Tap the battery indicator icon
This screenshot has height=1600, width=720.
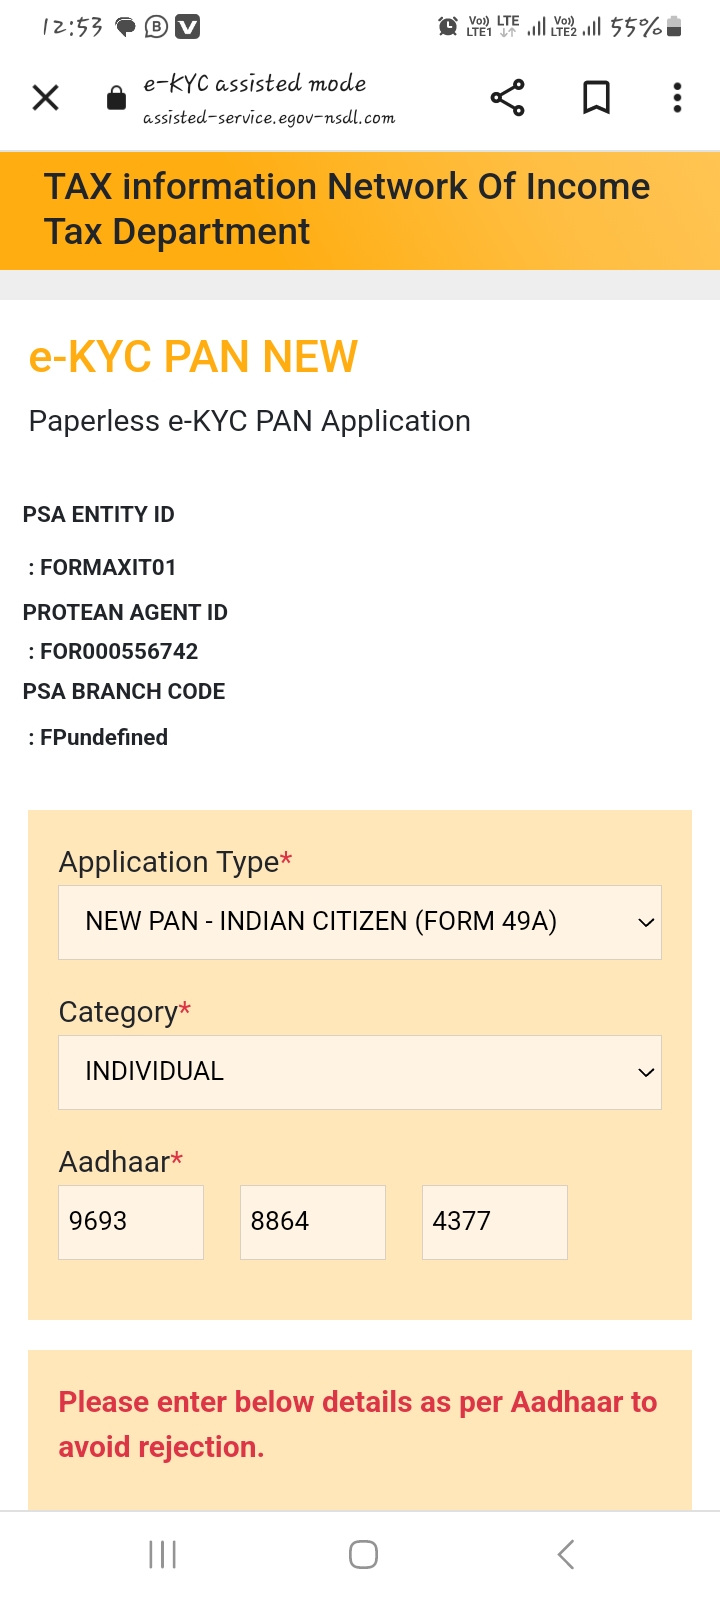(x=675, y=27)
